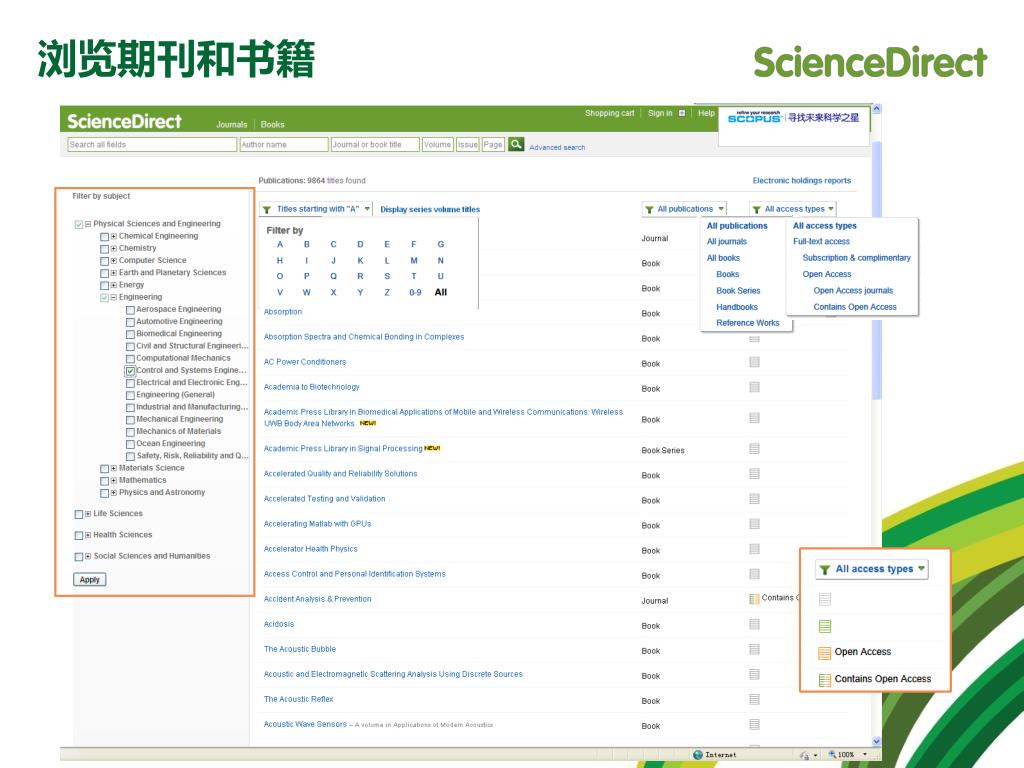1024x768 pixels.
Task: Uncheck Physical Sciences and Engineering checkbox
Action: [78, 225]
